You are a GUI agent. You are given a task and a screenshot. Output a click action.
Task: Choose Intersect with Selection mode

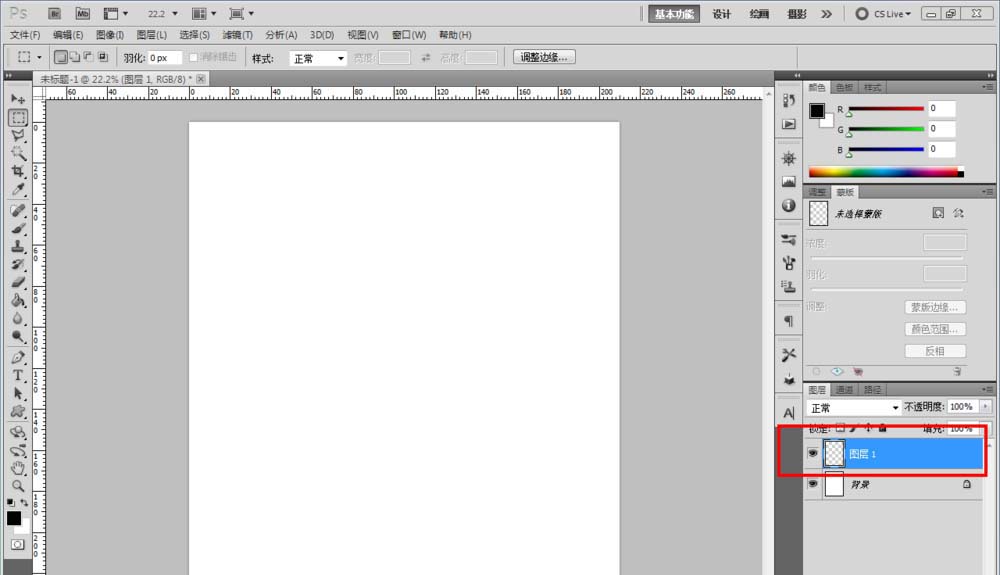pos(103,57)
